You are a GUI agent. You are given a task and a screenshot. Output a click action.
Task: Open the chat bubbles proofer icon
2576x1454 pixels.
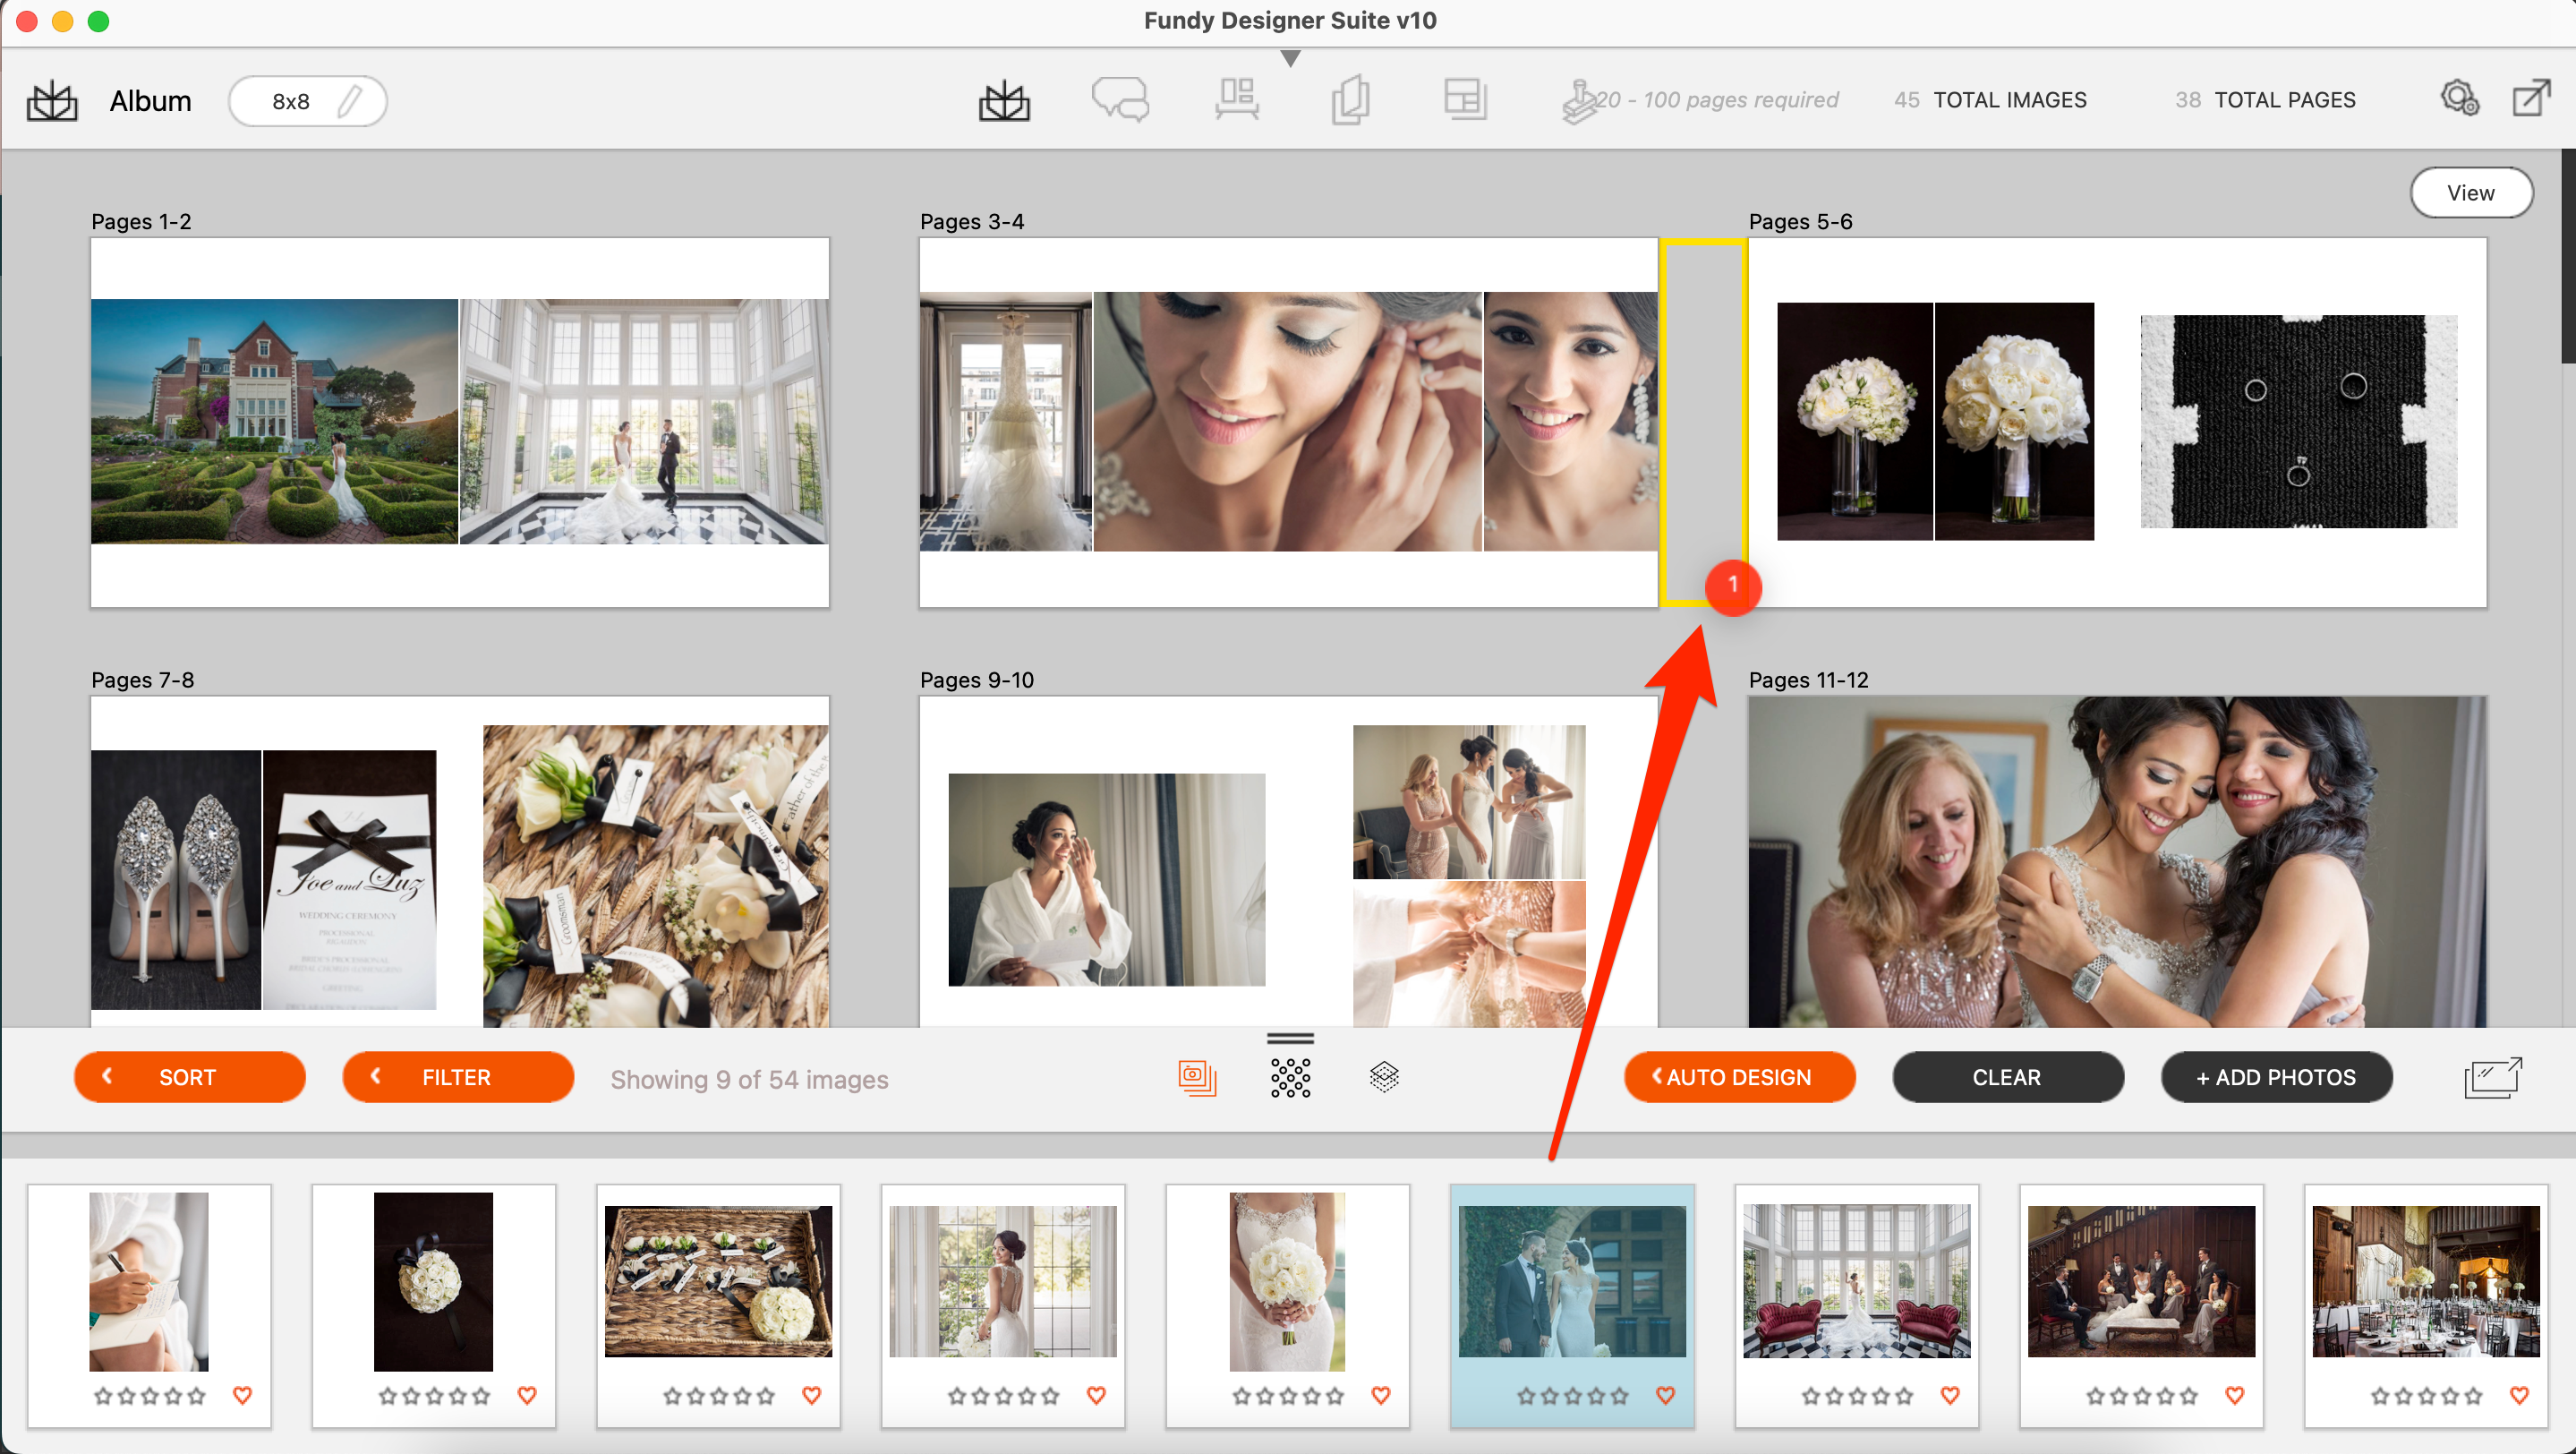click(1119, 100)
